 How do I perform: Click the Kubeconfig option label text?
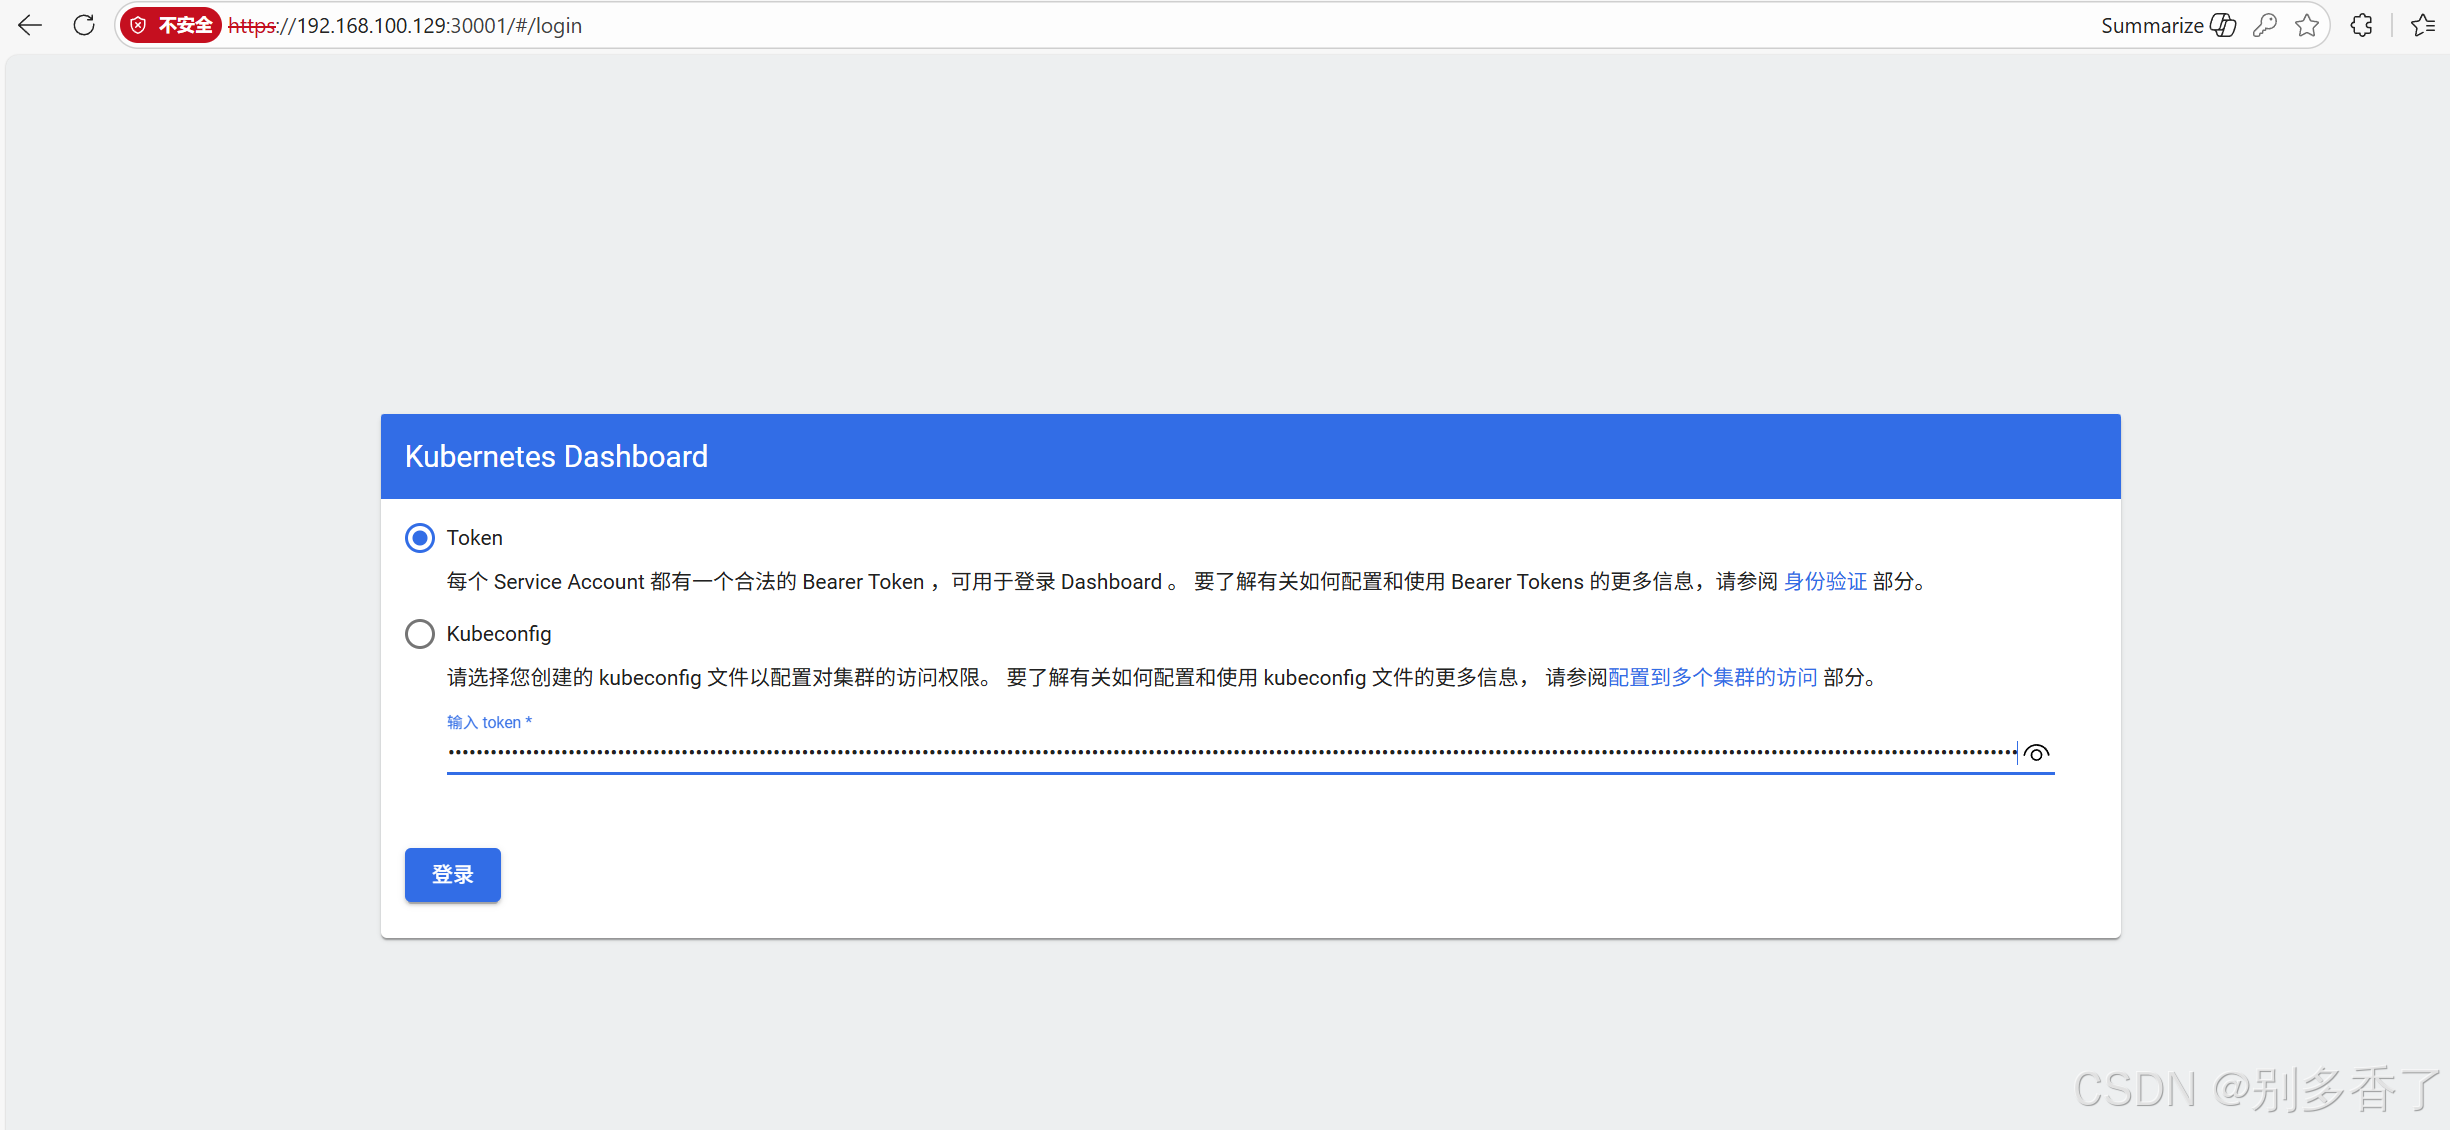pos(498,634)
